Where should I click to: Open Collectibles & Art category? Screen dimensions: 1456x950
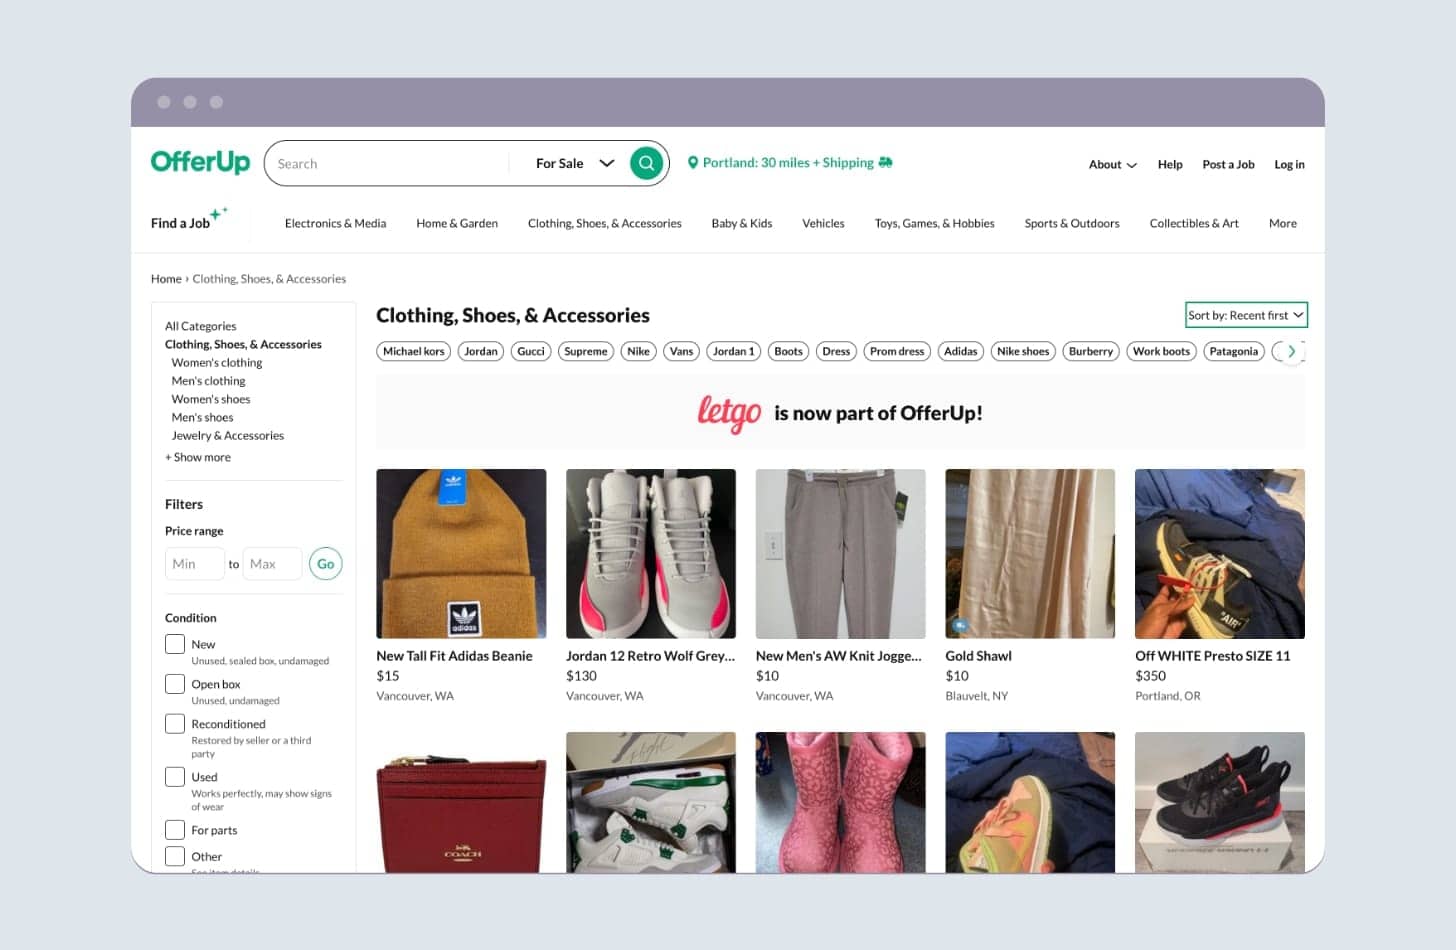point(1194,223)
